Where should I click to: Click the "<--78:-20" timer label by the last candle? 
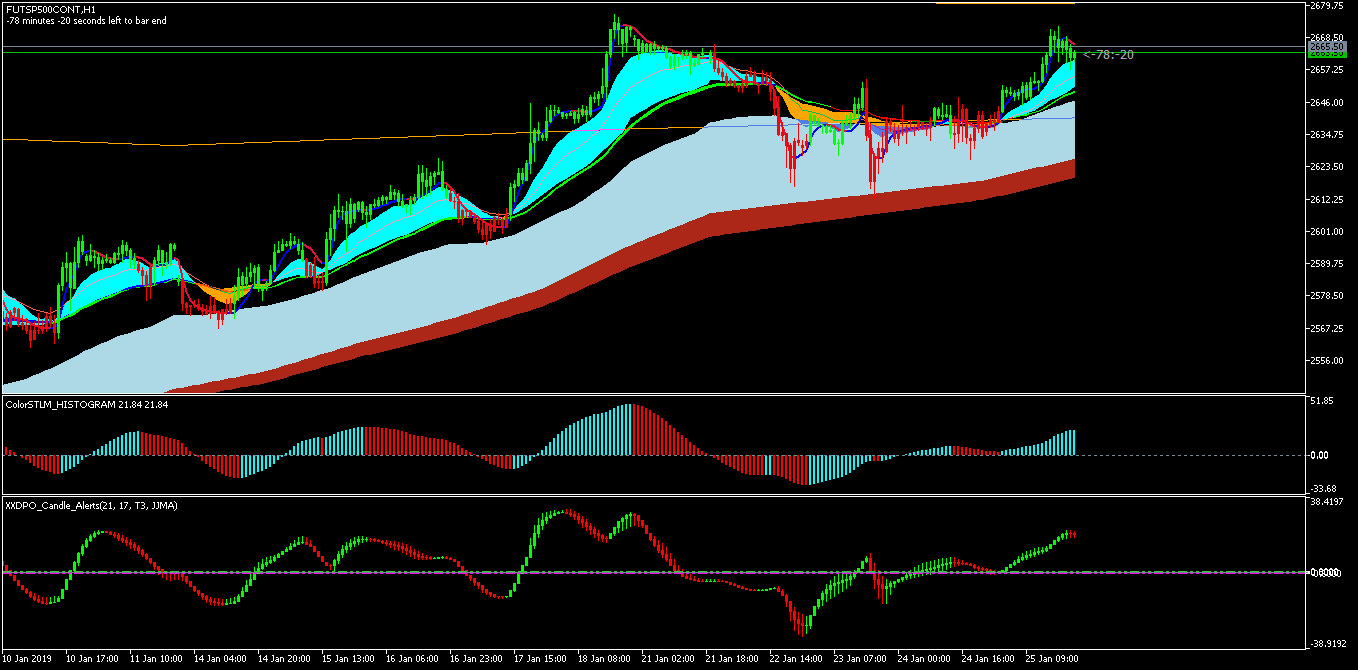(1108, 55)
